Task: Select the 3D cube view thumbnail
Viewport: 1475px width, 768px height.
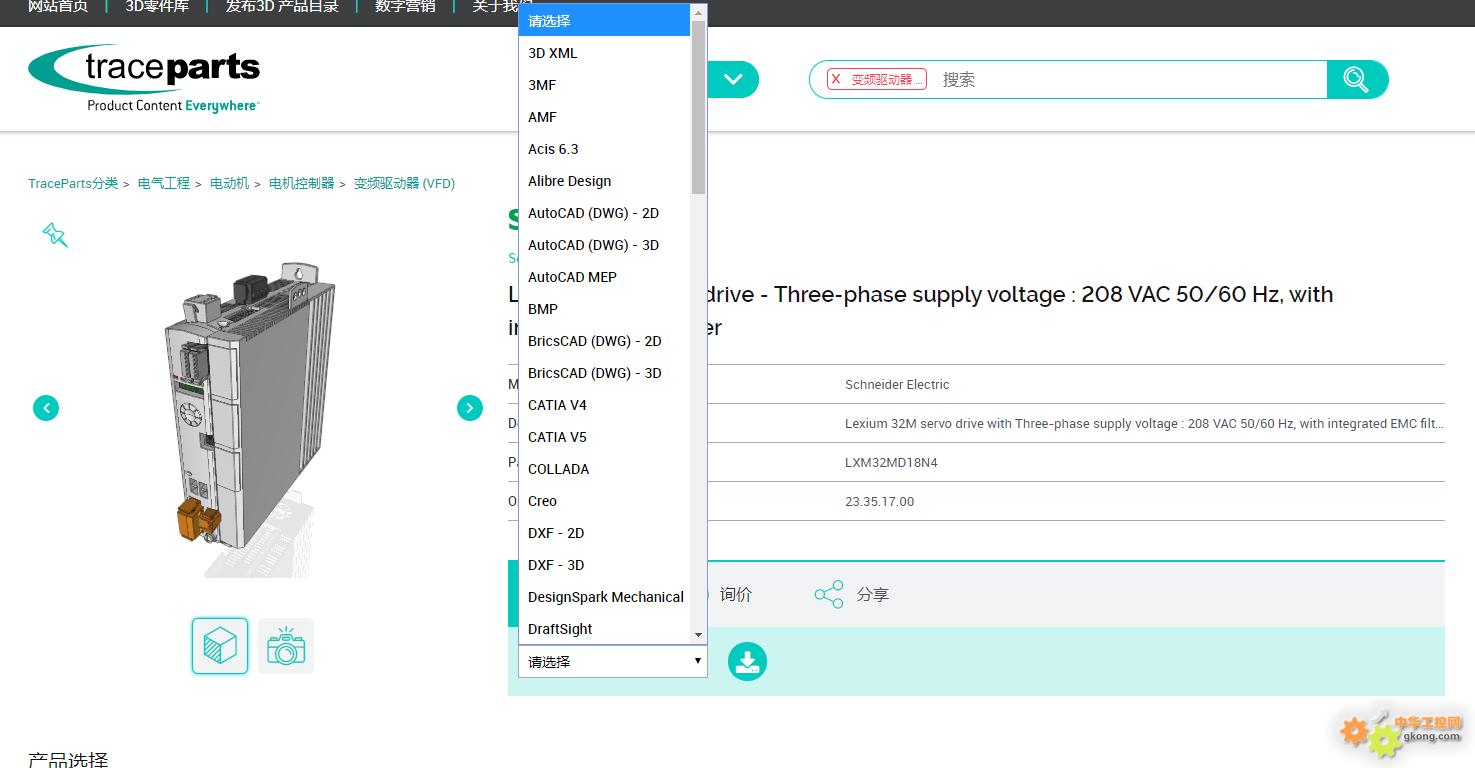Action: tap(220, 646)
